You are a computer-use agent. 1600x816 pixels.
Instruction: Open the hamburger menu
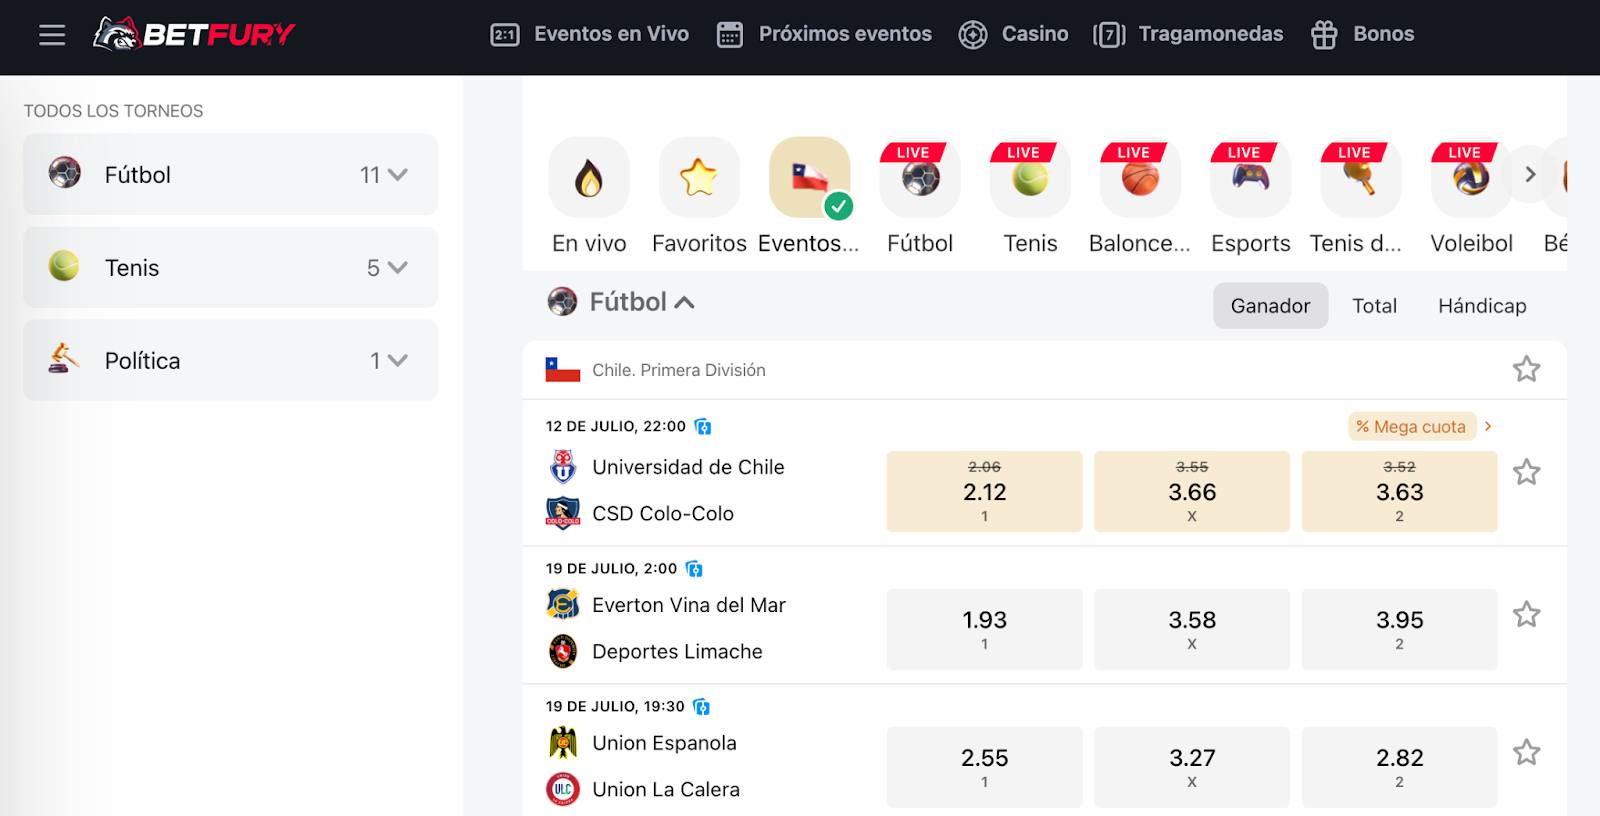[52, 35]
